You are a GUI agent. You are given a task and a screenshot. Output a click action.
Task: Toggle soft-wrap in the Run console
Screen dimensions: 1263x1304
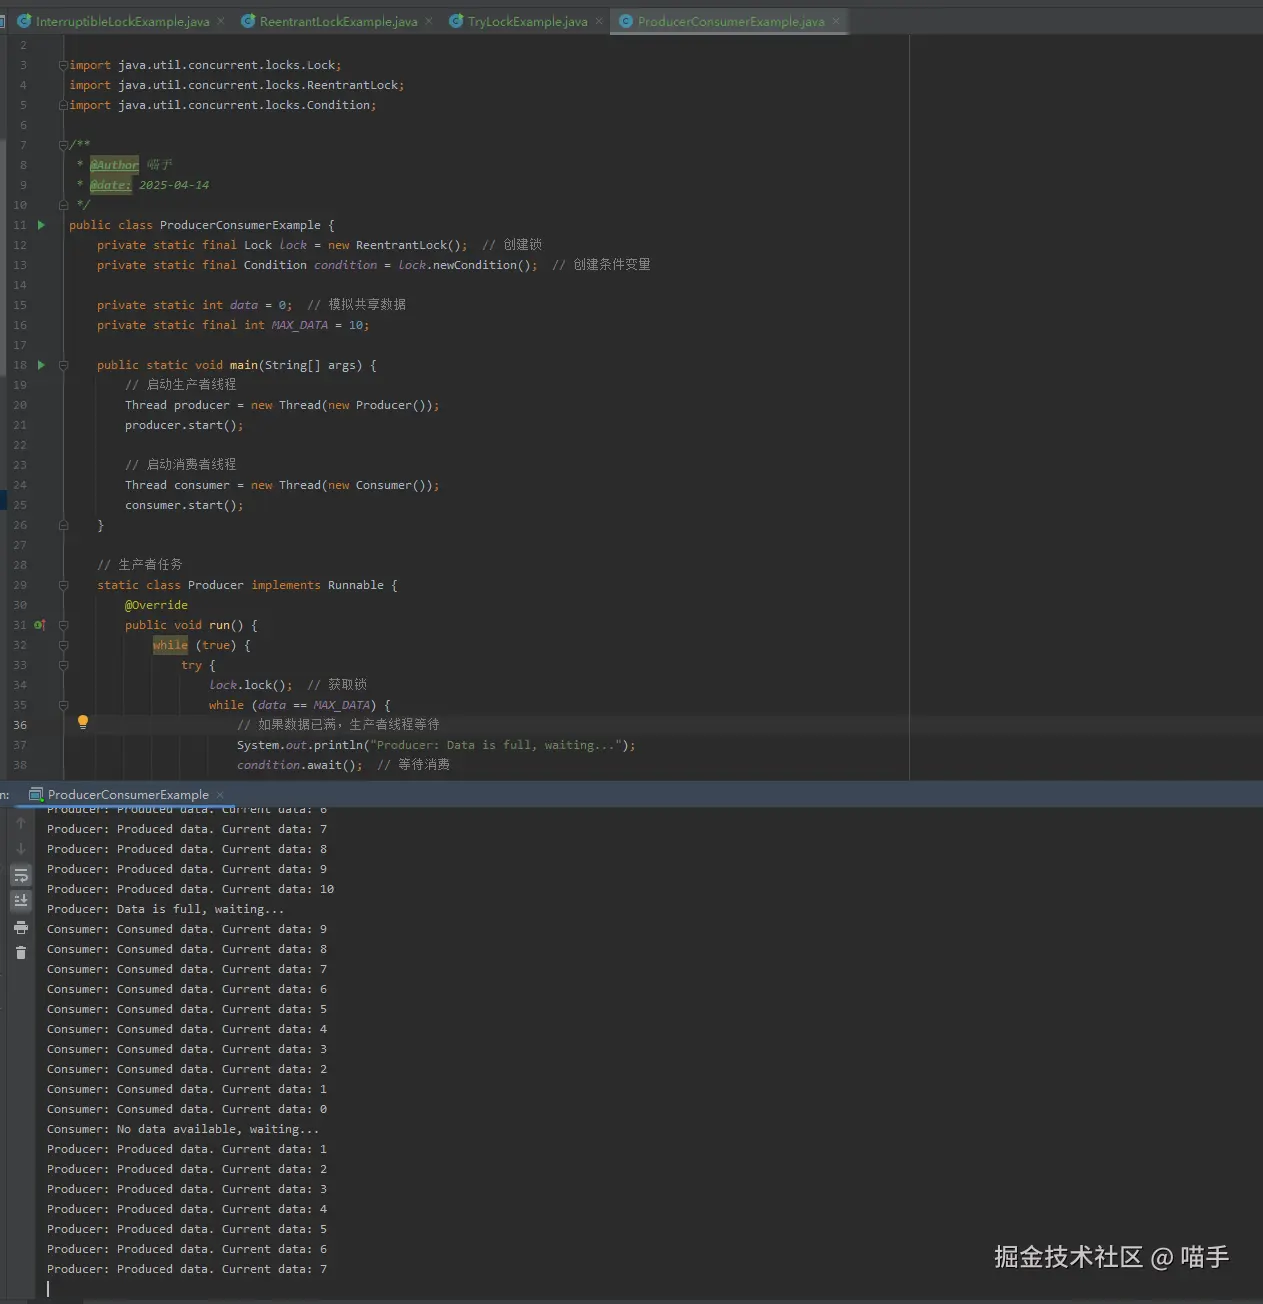point(21,875)
